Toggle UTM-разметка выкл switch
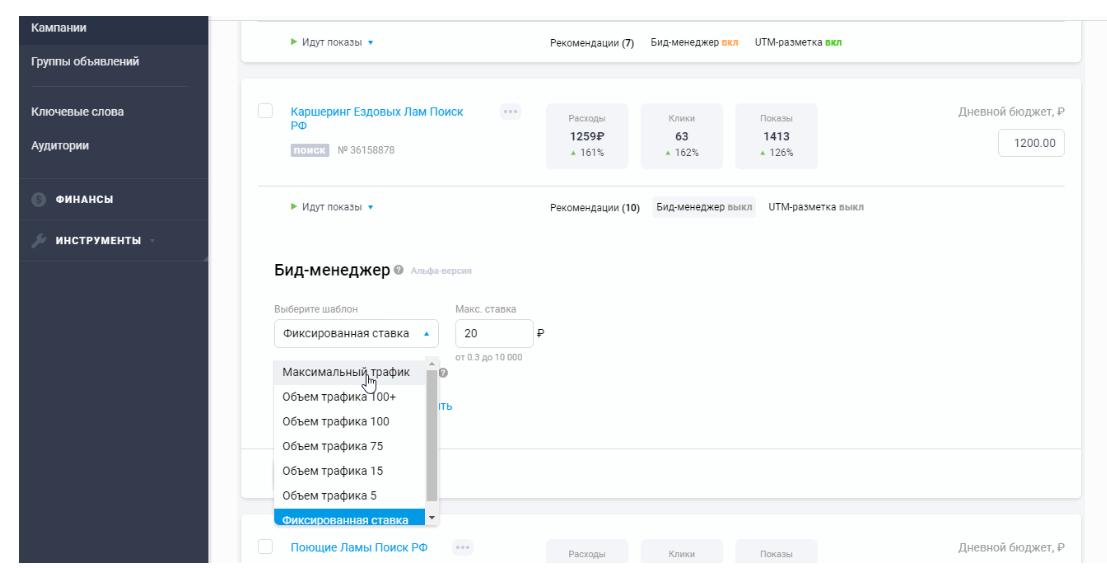The width and height of the screenshot is (1107, 568). 815,207
